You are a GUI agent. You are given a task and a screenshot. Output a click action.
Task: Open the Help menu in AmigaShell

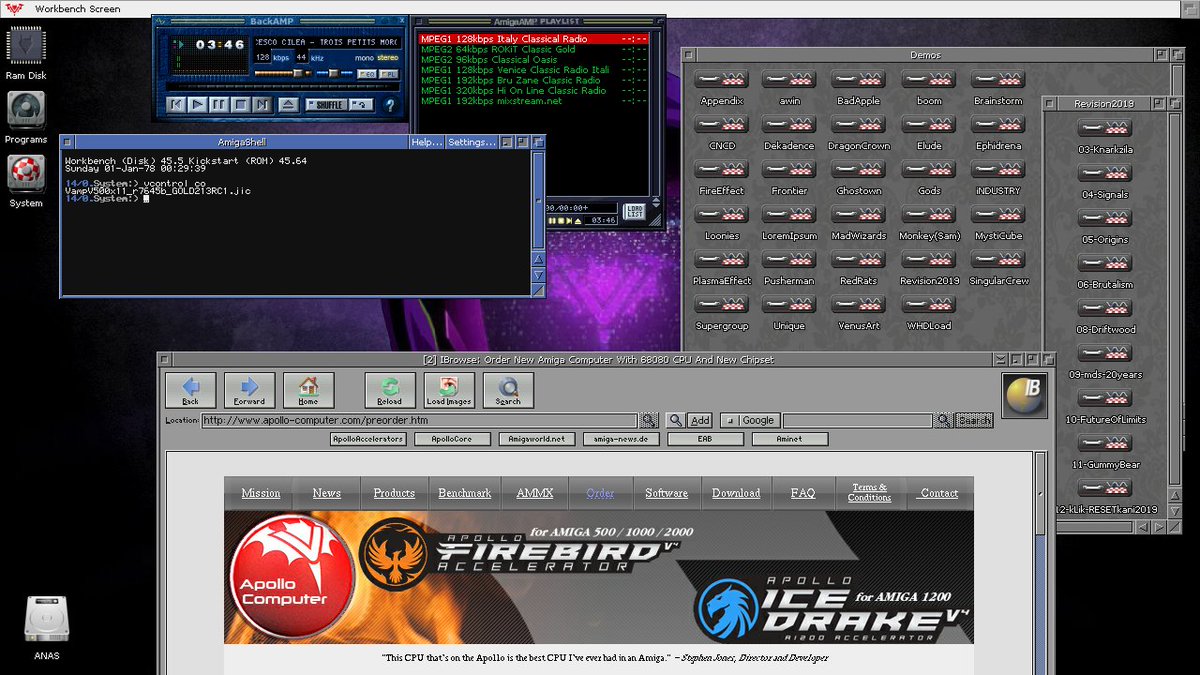pyautogui.click(x=426, y=142)
